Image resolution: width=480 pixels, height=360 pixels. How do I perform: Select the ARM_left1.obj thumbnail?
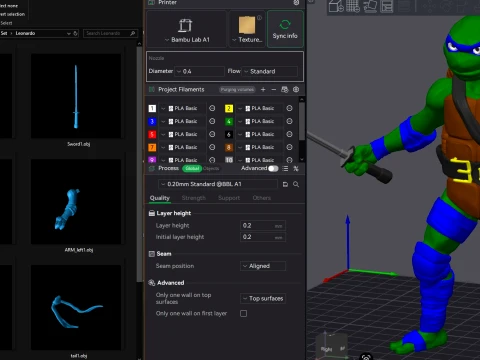(76, 202)
